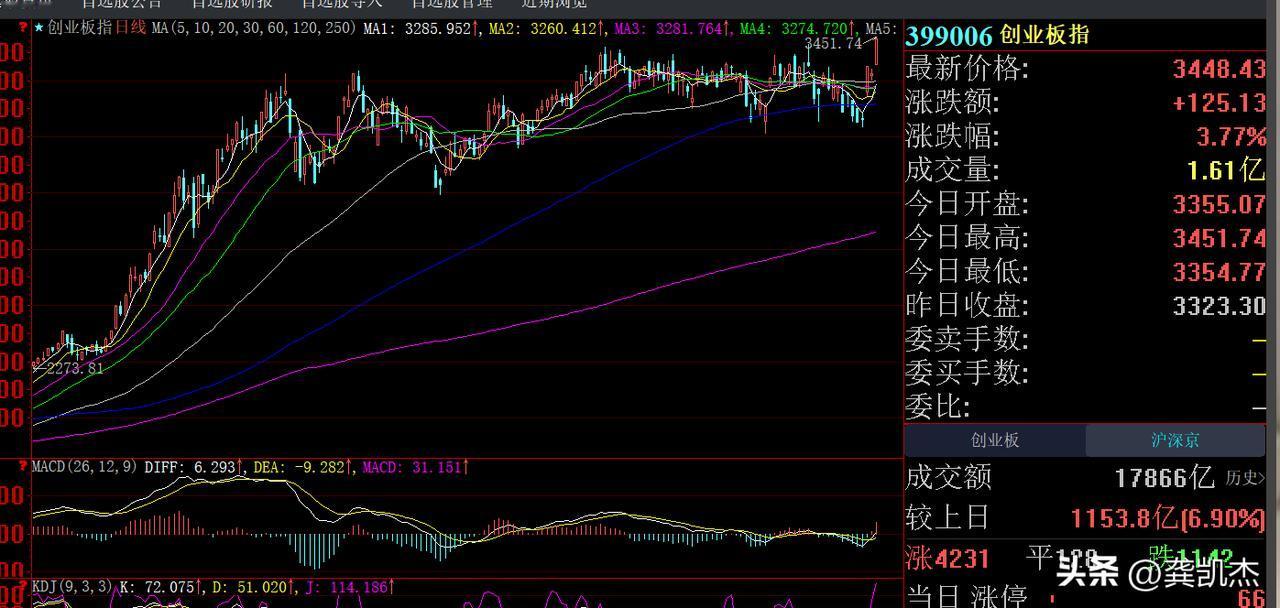Click the 当日涨停 value 66
This screenshot has height=608, width=1280.
[x=1252, y=598]
